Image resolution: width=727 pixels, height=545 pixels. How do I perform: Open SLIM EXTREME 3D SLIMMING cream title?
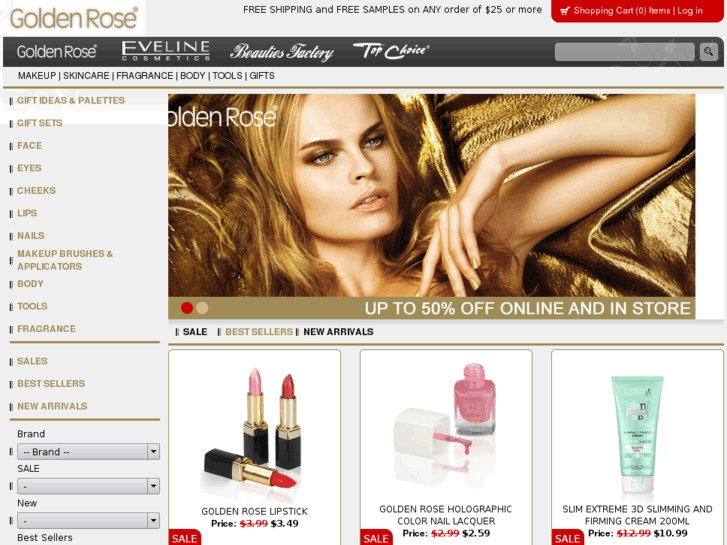point(637,515)
